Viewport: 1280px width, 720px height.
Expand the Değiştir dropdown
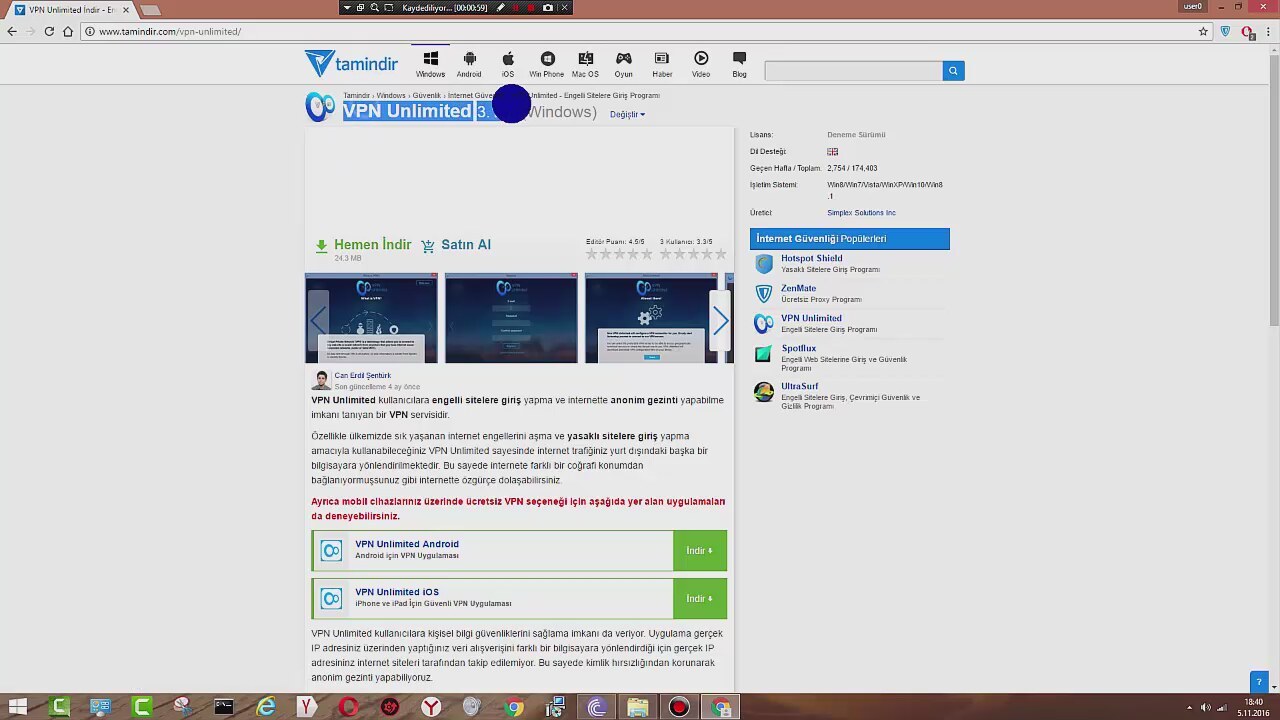[x=627, y=114]
